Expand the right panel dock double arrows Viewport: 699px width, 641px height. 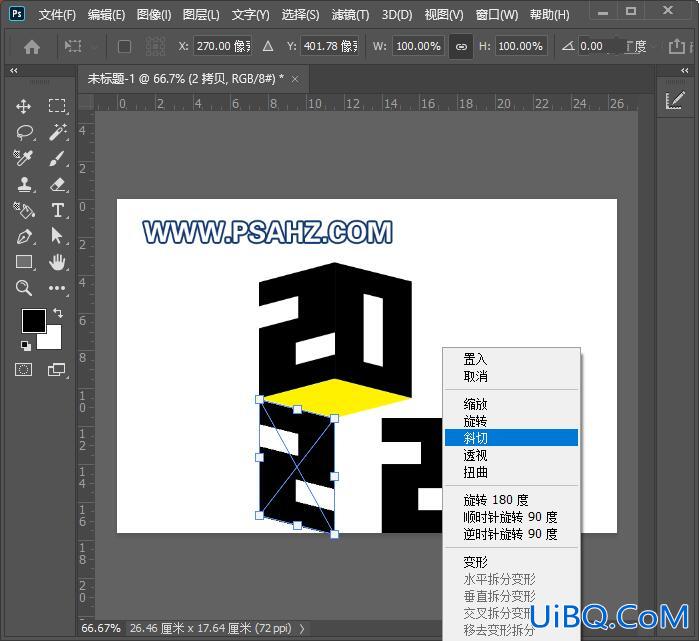(x=685, y=70)
